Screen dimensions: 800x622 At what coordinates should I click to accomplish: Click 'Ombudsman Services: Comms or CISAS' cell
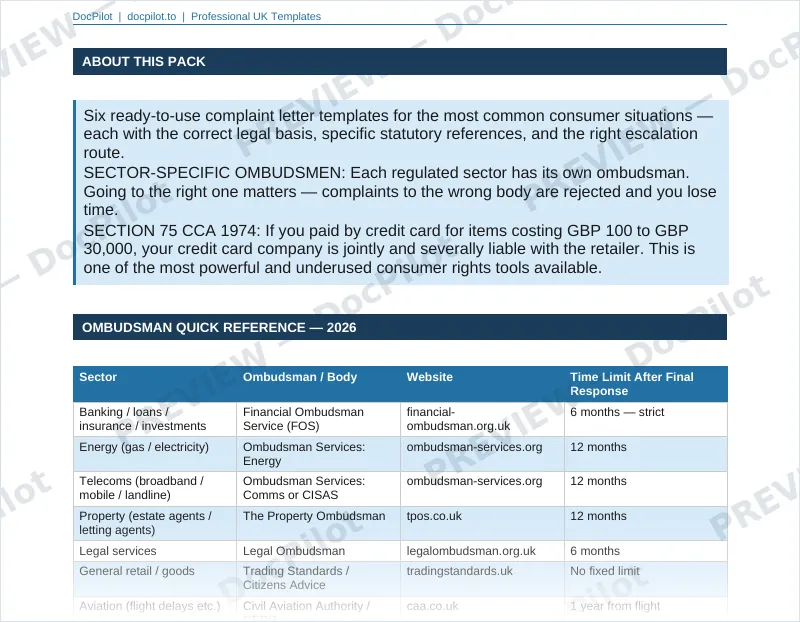click(318, 488)
